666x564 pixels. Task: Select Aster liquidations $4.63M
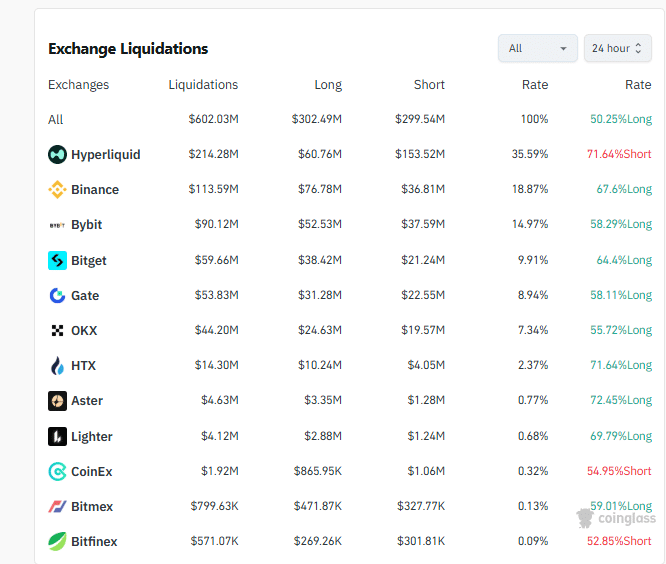220,400
